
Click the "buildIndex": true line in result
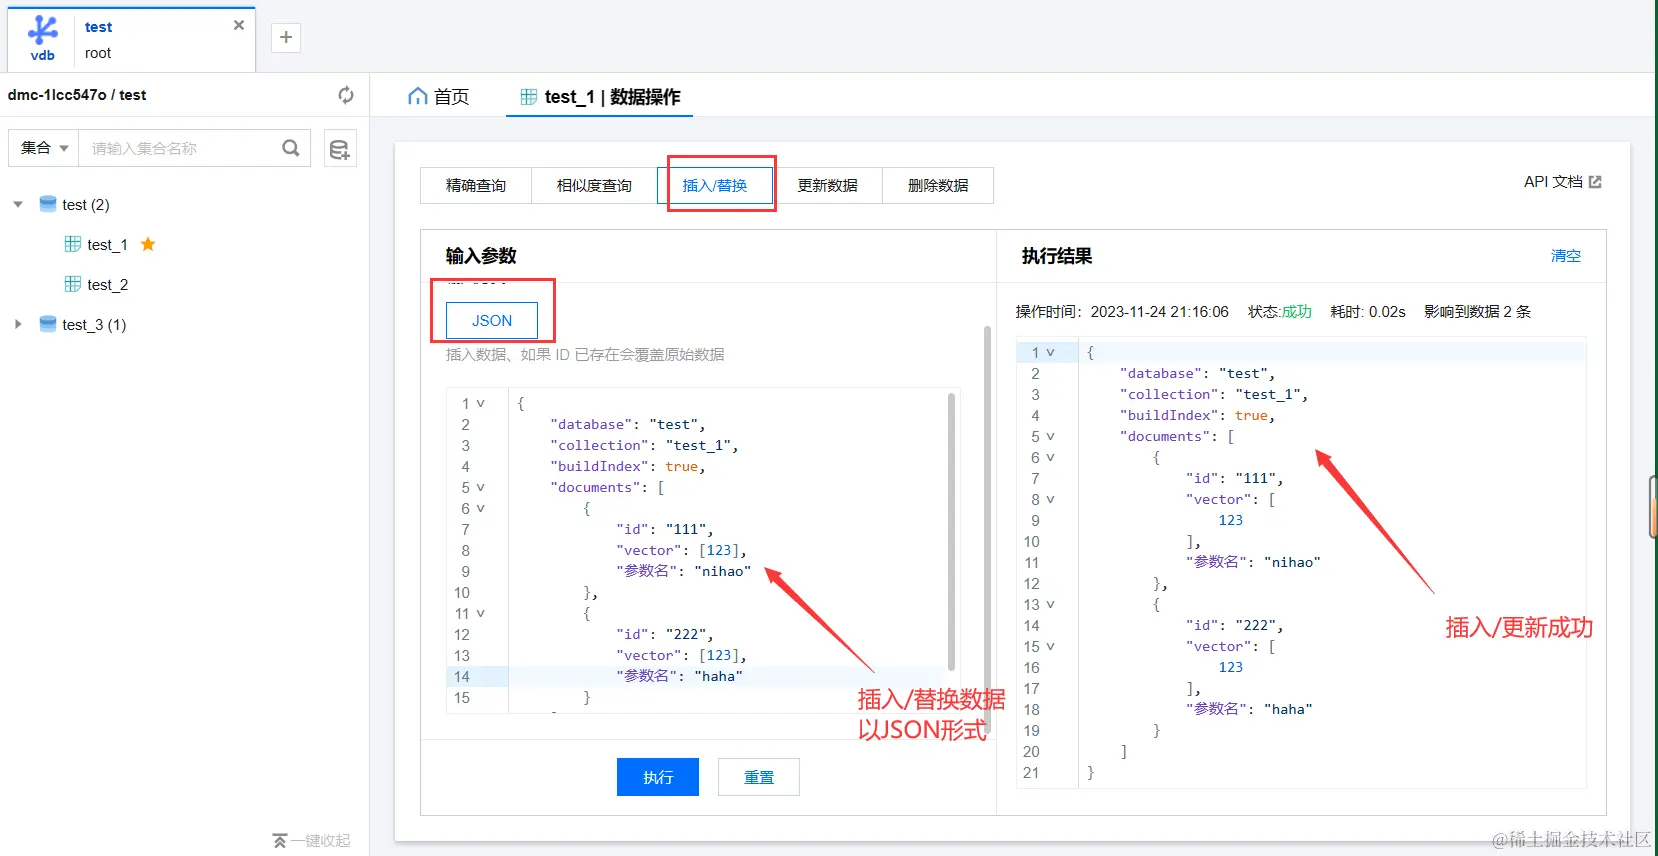coord(1198,416)
